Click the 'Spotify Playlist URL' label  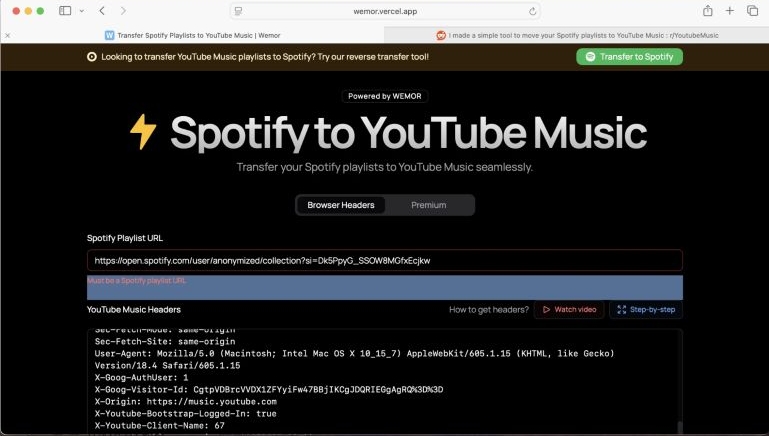(125, 238)
